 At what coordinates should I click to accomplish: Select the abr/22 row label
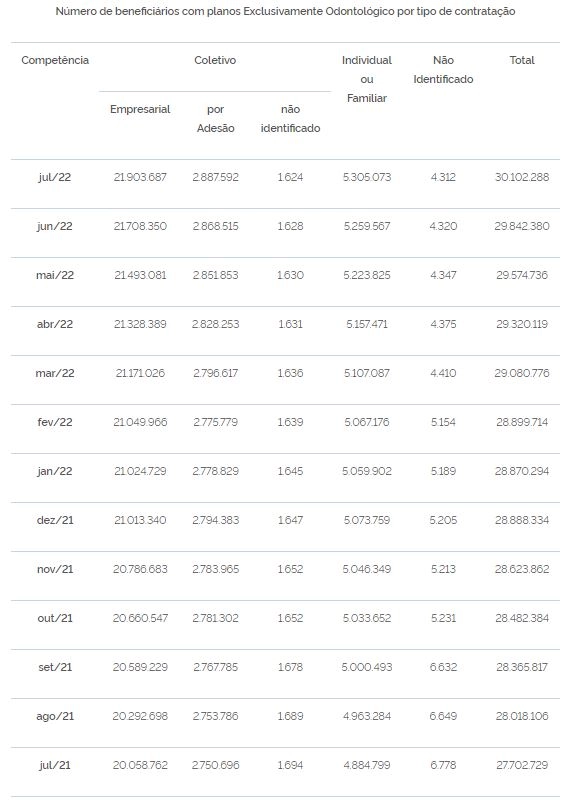55,324
